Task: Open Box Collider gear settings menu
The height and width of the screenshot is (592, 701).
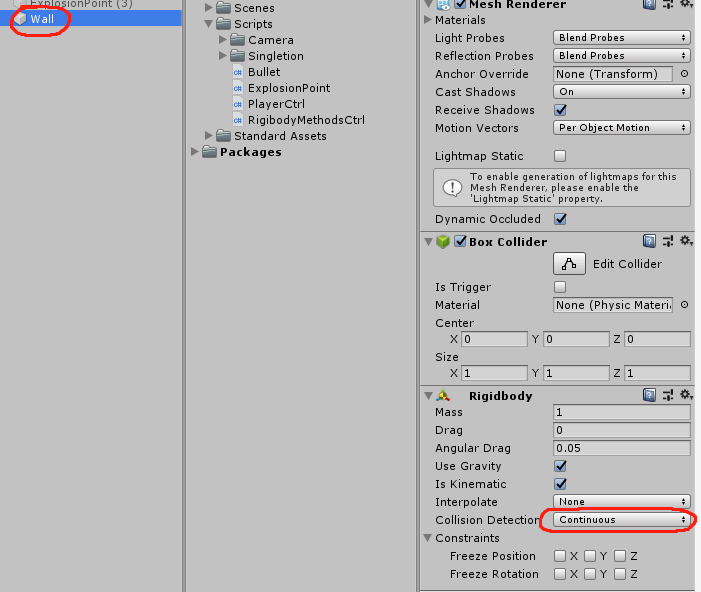Action: [x=686, y=241]
